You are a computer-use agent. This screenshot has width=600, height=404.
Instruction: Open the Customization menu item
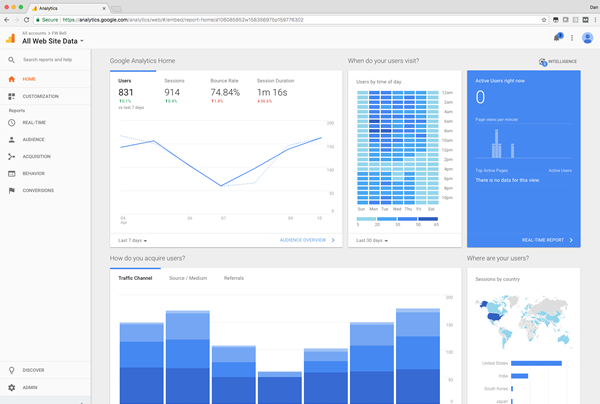pyautogui.click(x=45, y=96)
